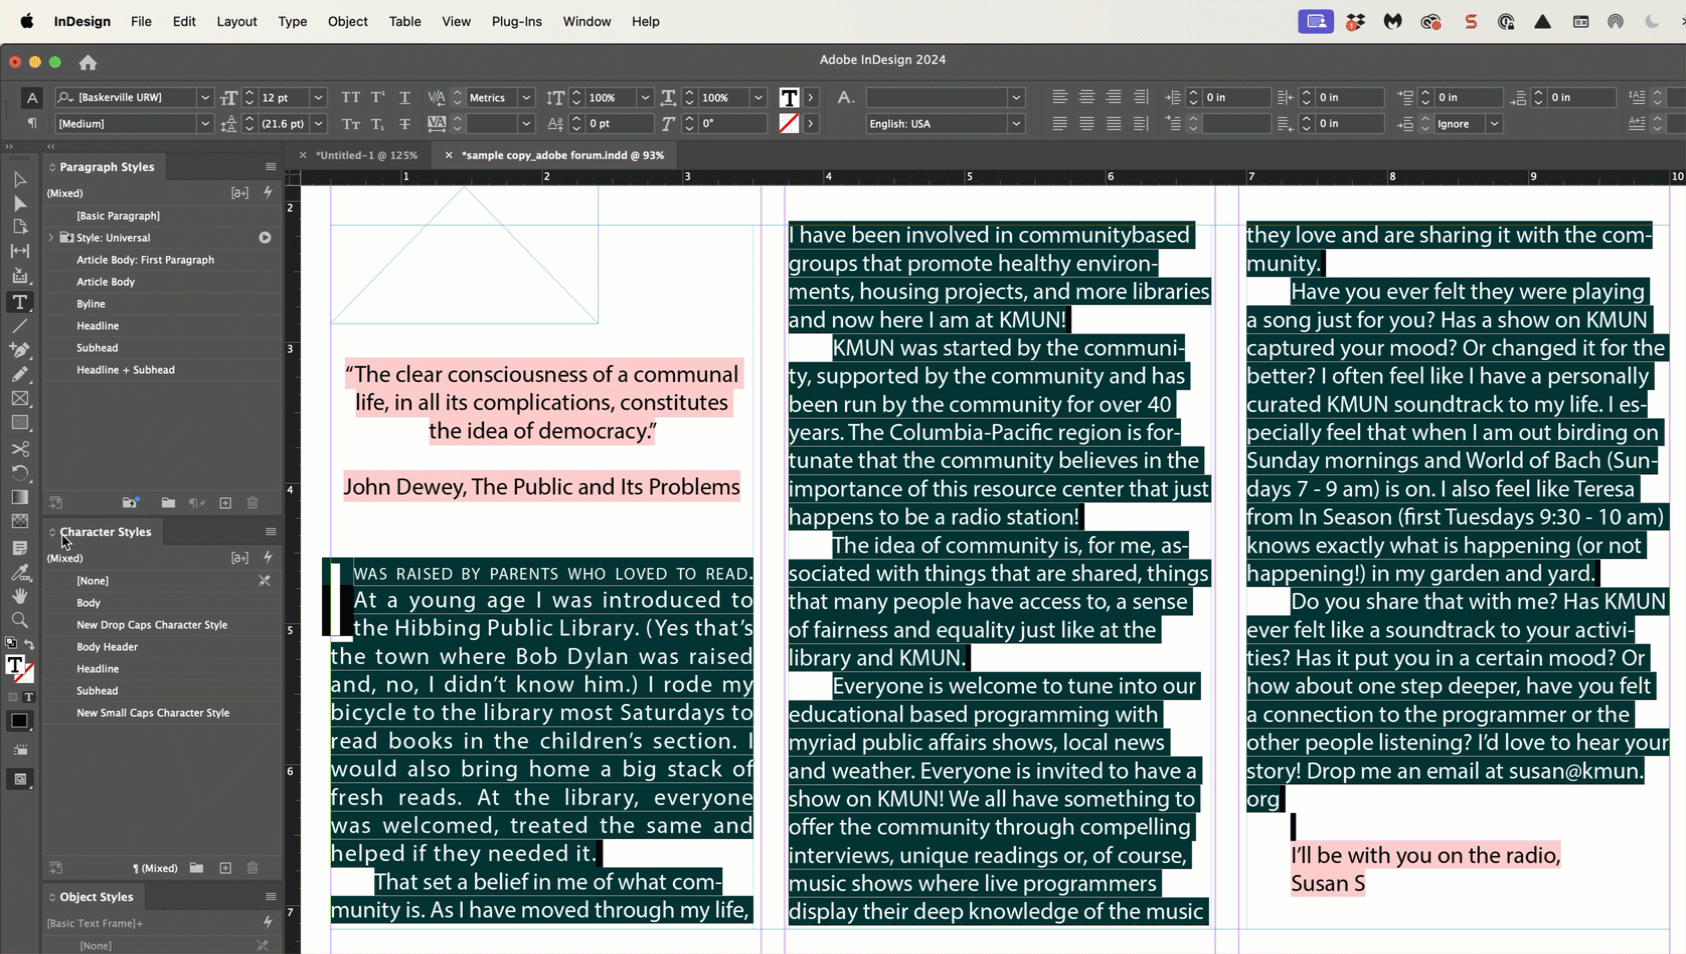The image size is (1686, 954).
Task: Create new character style button
Action: tap(225, 868)
